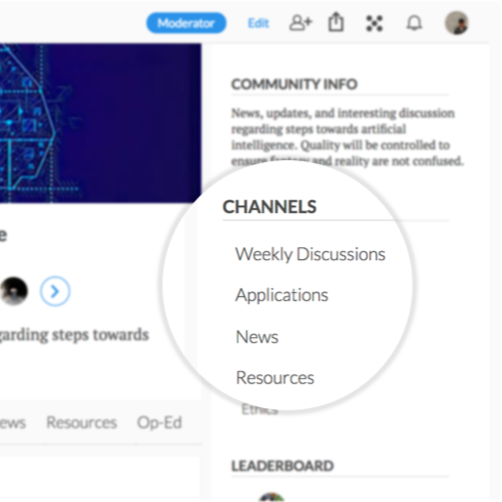This screenshot has width=502, height=502.
Task: Click the add member icon
Action: click(x=300, y=23)
